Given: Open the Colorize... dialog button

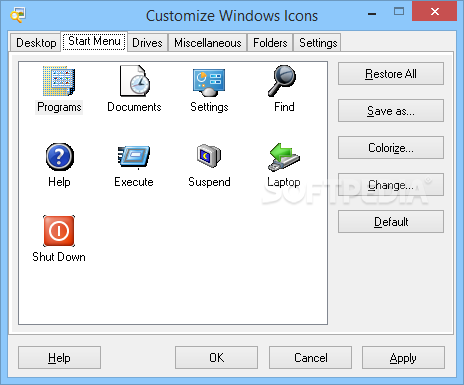Looking at the screenshot, I should pos(391,148).
